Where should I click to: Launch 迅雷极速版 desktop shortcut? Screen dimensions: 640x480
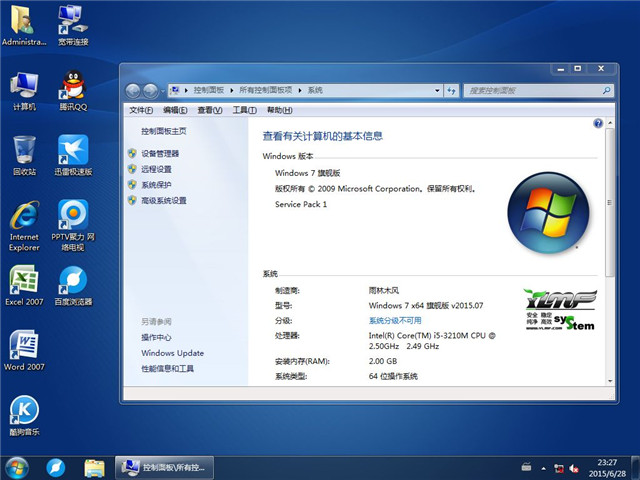pos(73,156)
